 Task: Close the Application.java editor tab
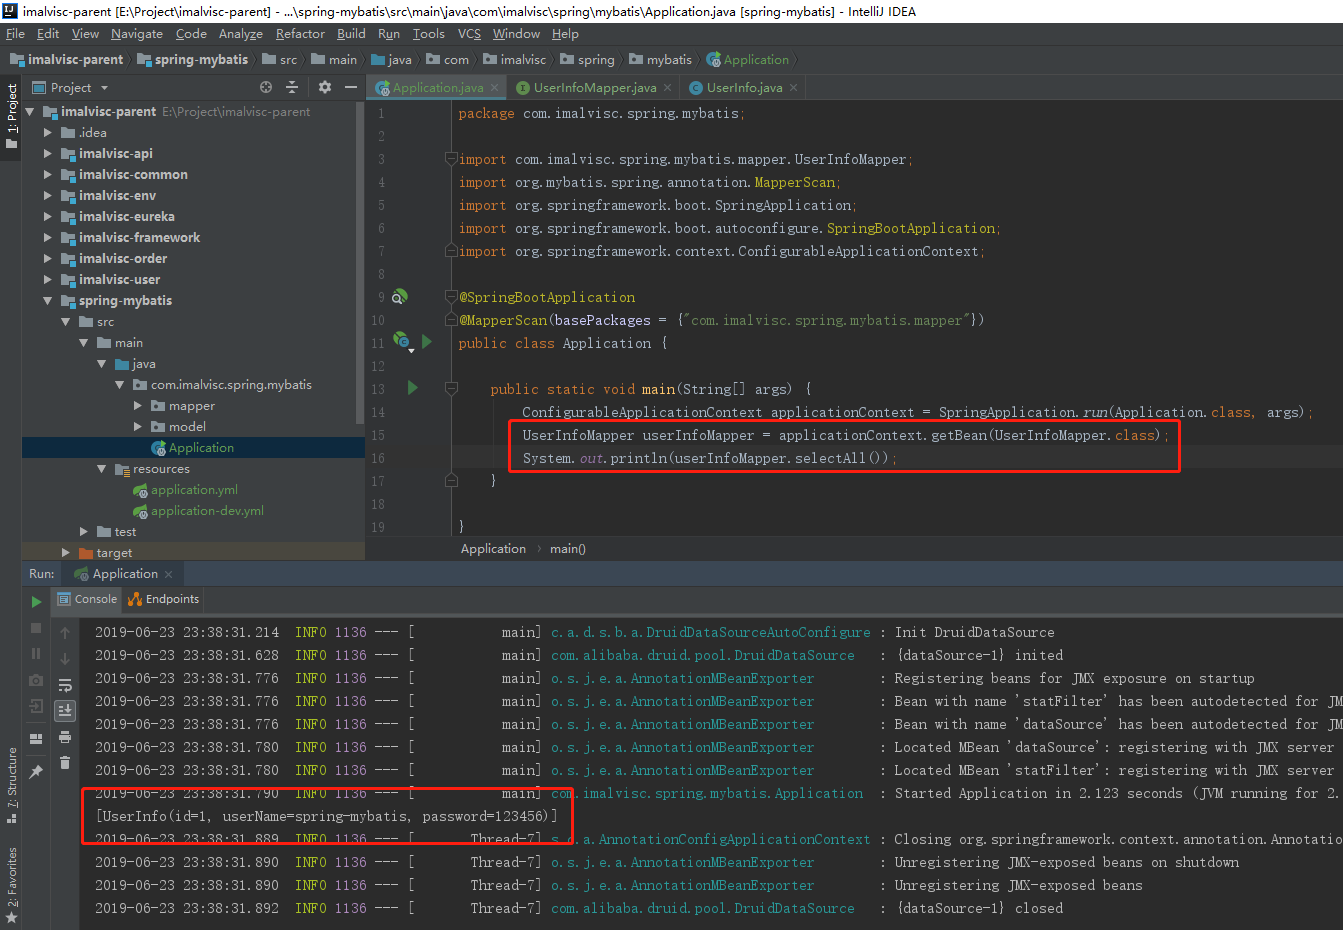pos(494,88)
